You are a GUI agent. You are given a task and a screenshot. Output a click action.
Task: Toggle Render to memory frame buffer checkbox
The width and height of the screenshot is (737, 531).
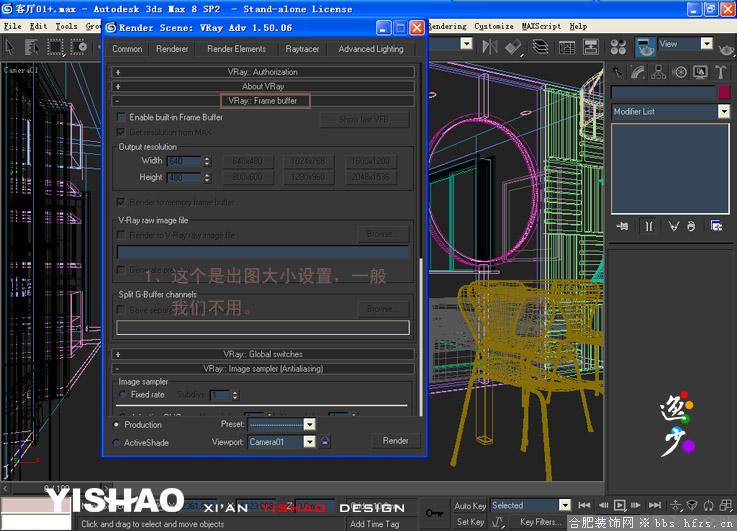coord(121,202)
